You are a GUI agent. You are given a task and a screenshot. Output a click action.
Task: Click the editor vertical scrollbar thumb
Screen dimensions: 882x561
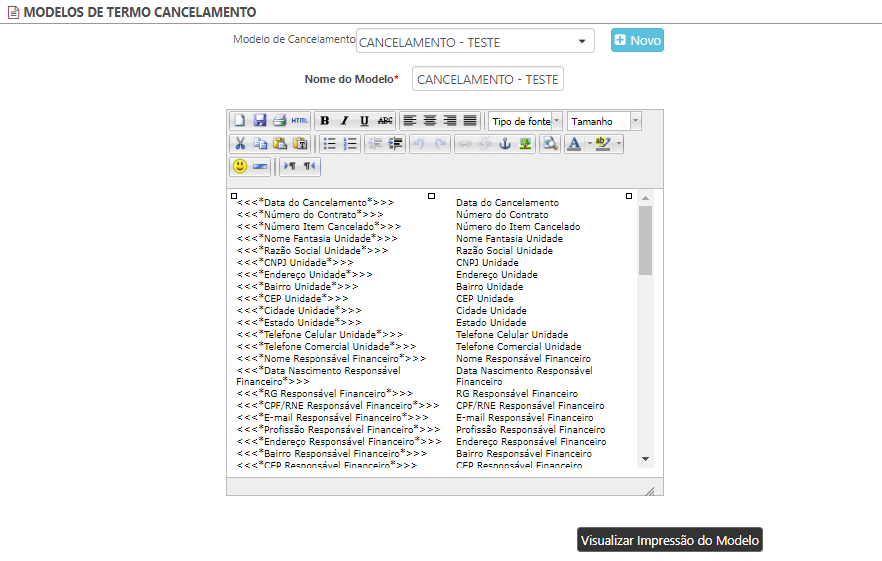click(x=646, y=240)
